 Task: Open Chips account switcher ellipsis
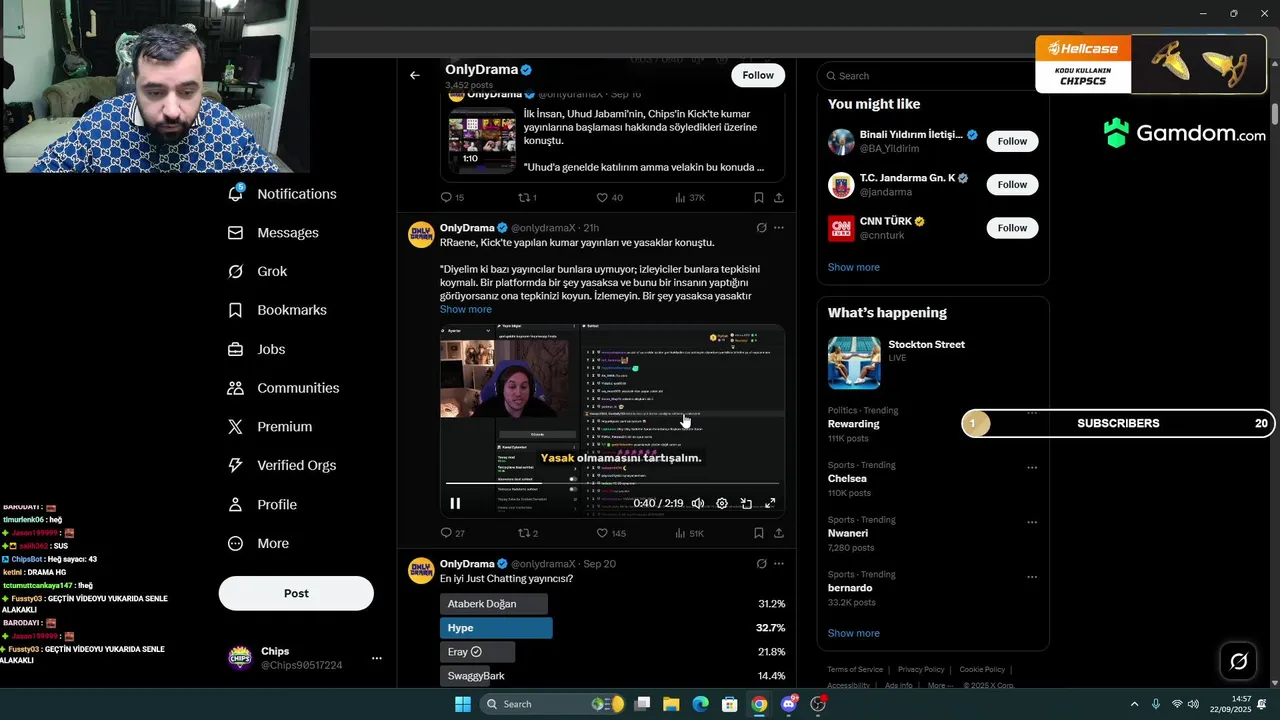pos(377,658)
